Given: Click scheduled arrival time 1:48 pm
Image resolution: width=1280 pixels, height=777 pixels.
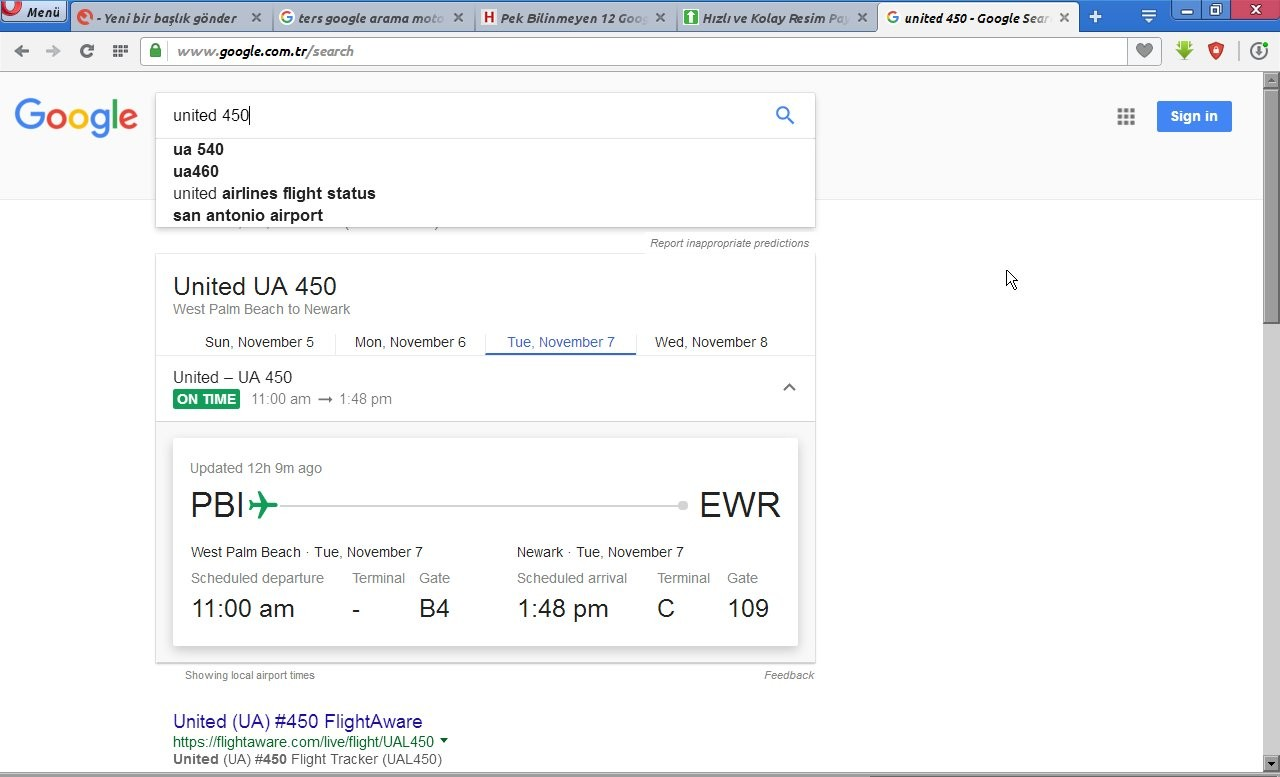Looking at the screenshot, I should pos(563,608).
